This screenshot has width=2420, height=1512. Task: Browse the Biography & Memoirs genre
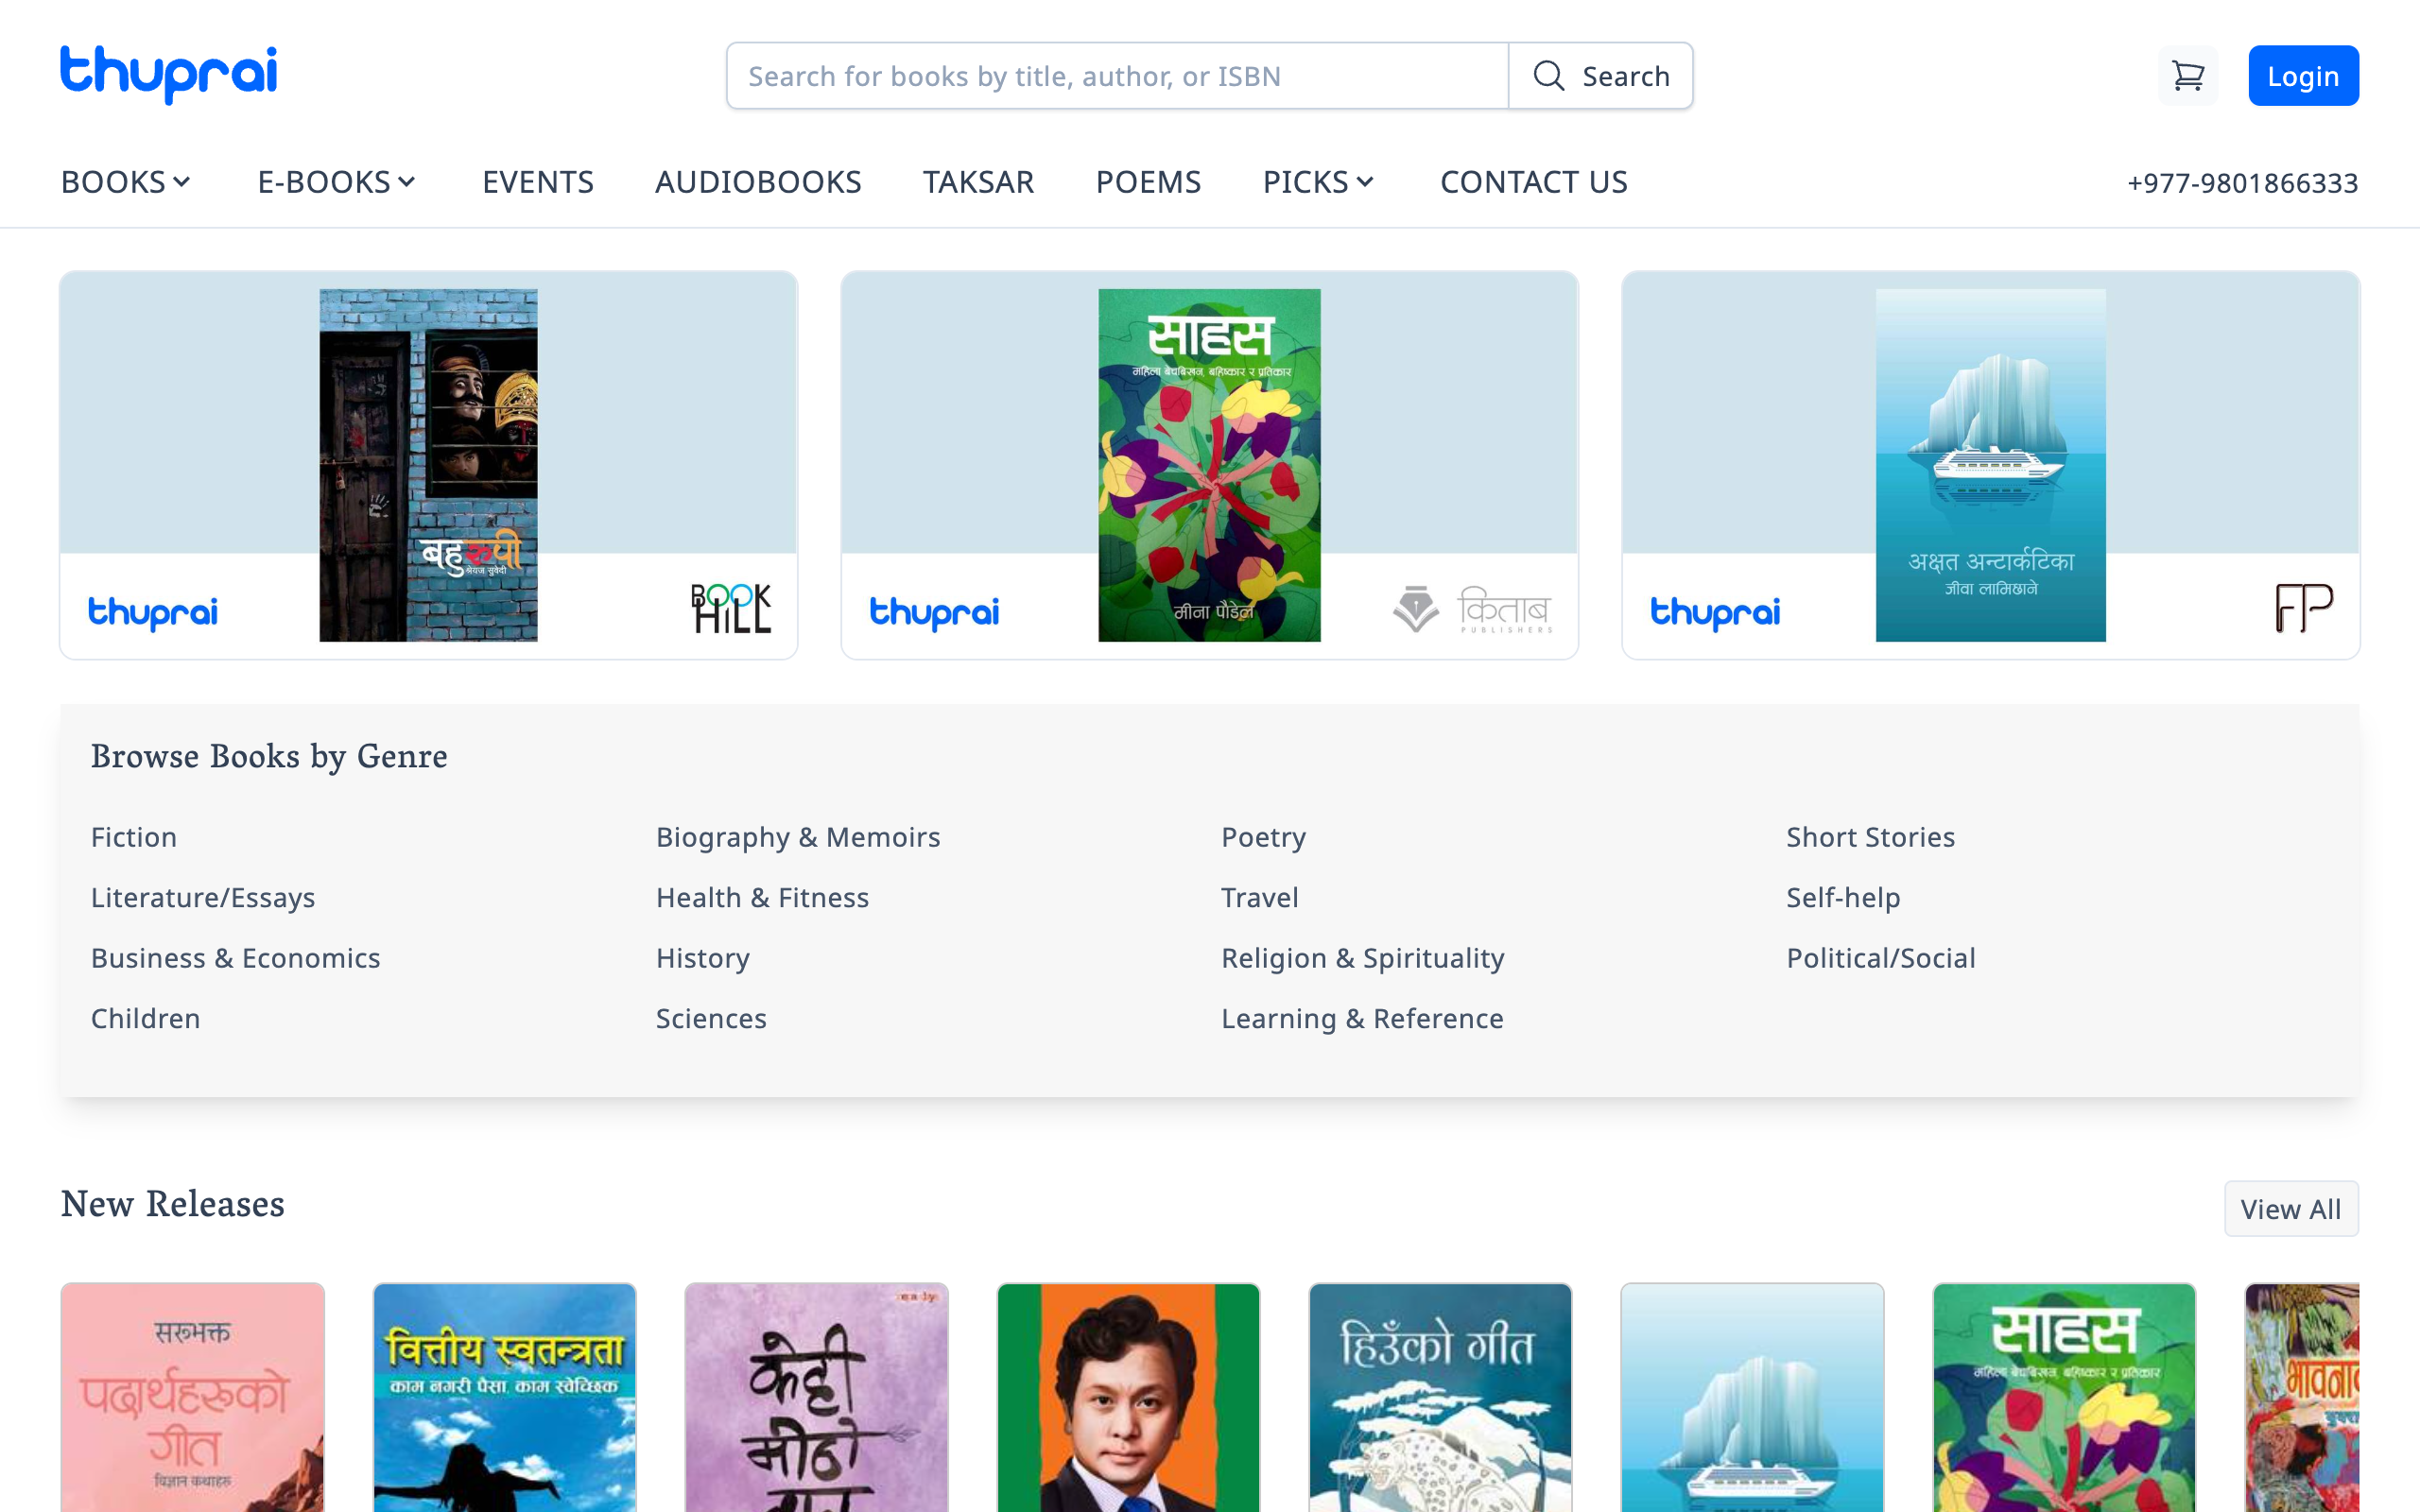pyautogui.click(x=797, y=837)
